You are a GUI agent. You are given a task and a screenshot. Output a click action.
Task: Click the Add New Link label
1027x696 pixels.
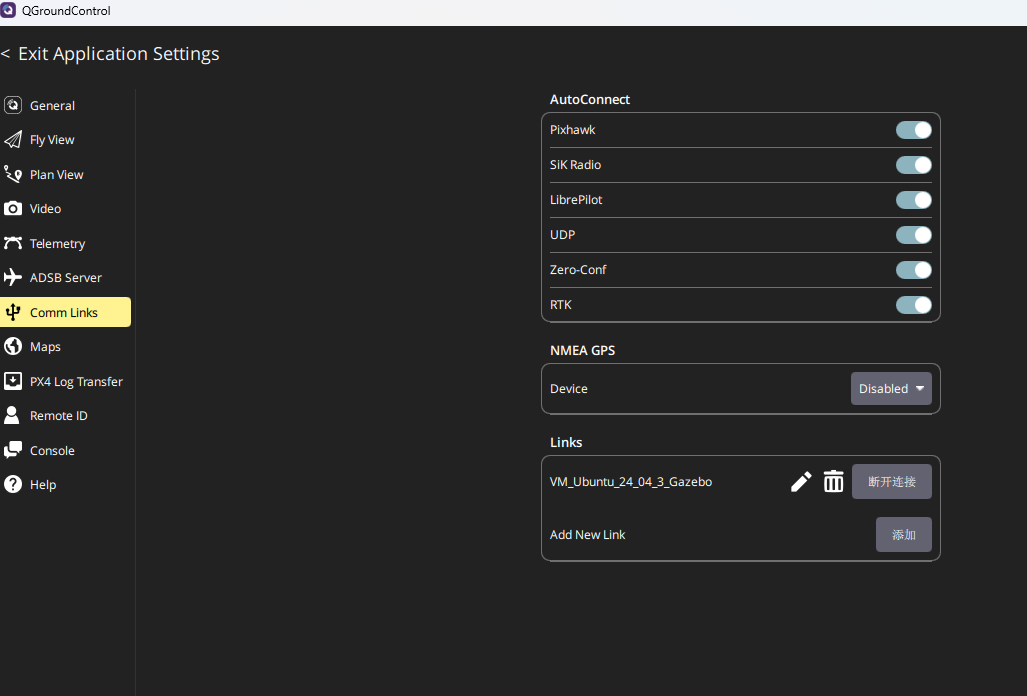588,534
